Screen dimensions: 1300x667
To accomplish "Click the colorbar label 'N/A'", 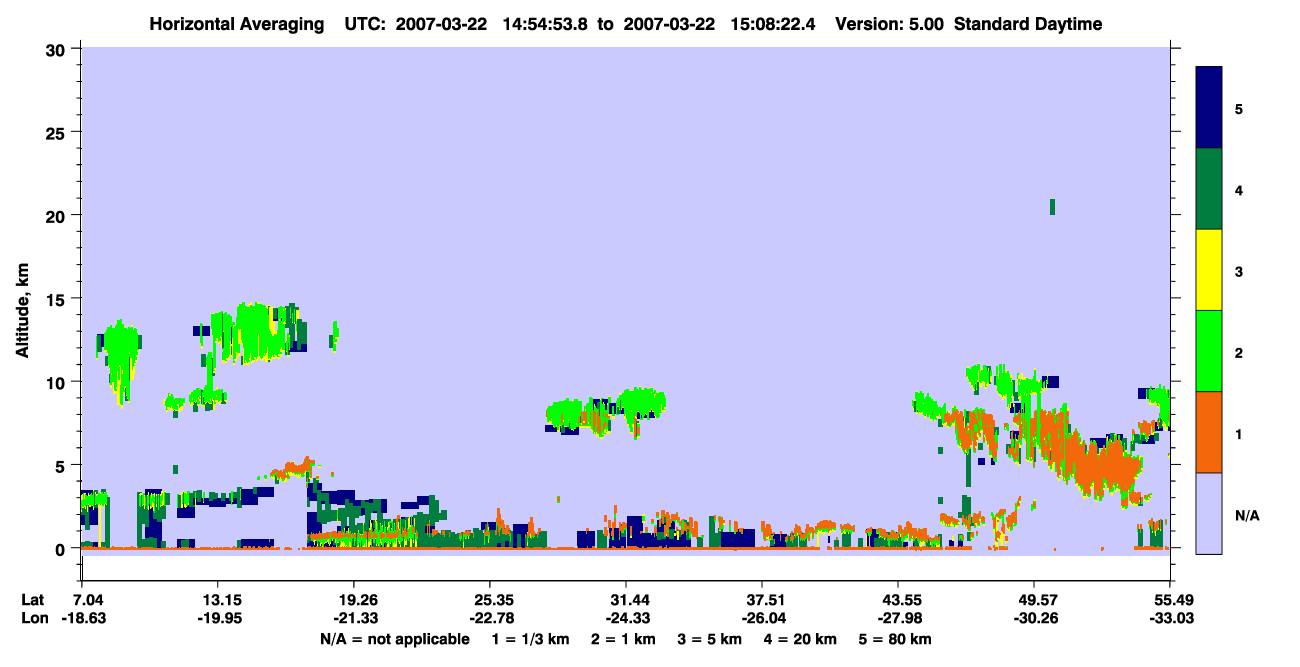I will 1246,515.
